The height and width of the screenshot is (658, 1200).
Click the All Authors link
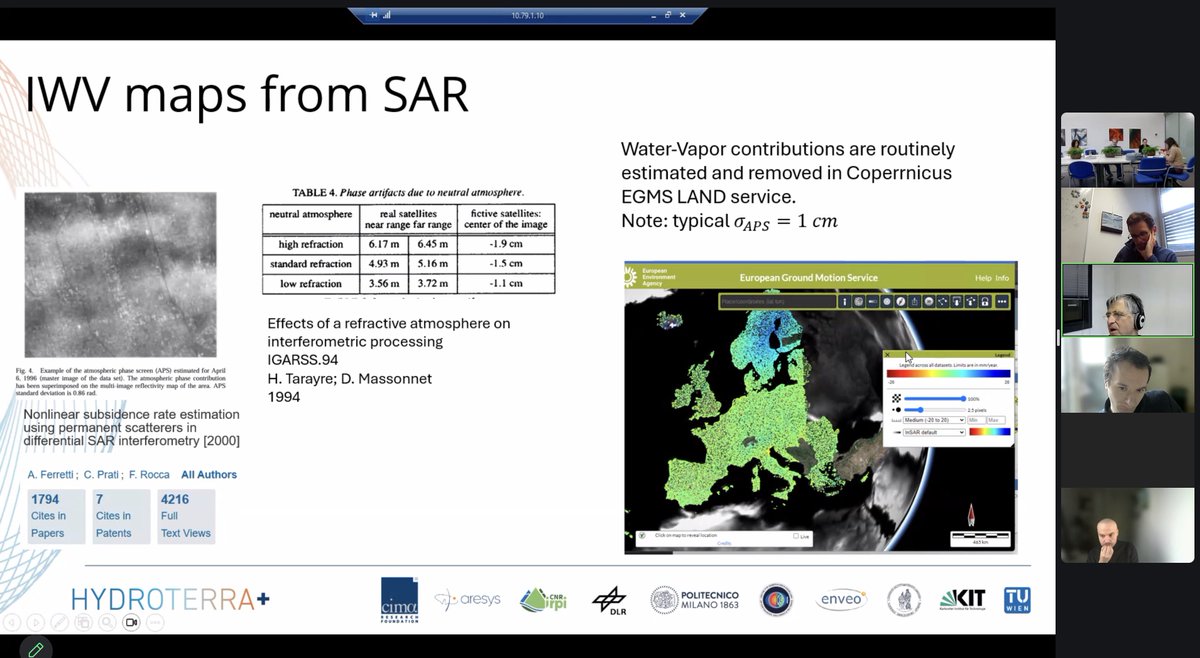pos(209,474)
